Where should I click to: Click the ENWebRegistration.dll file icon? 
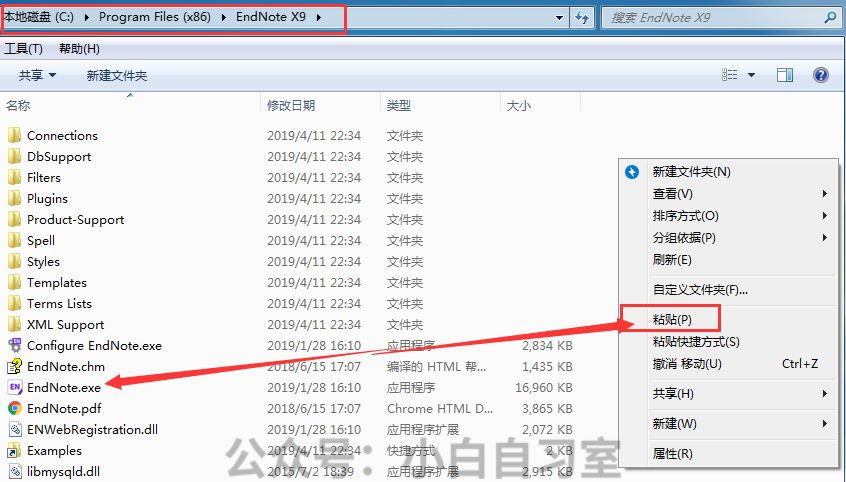coord(14,429)
